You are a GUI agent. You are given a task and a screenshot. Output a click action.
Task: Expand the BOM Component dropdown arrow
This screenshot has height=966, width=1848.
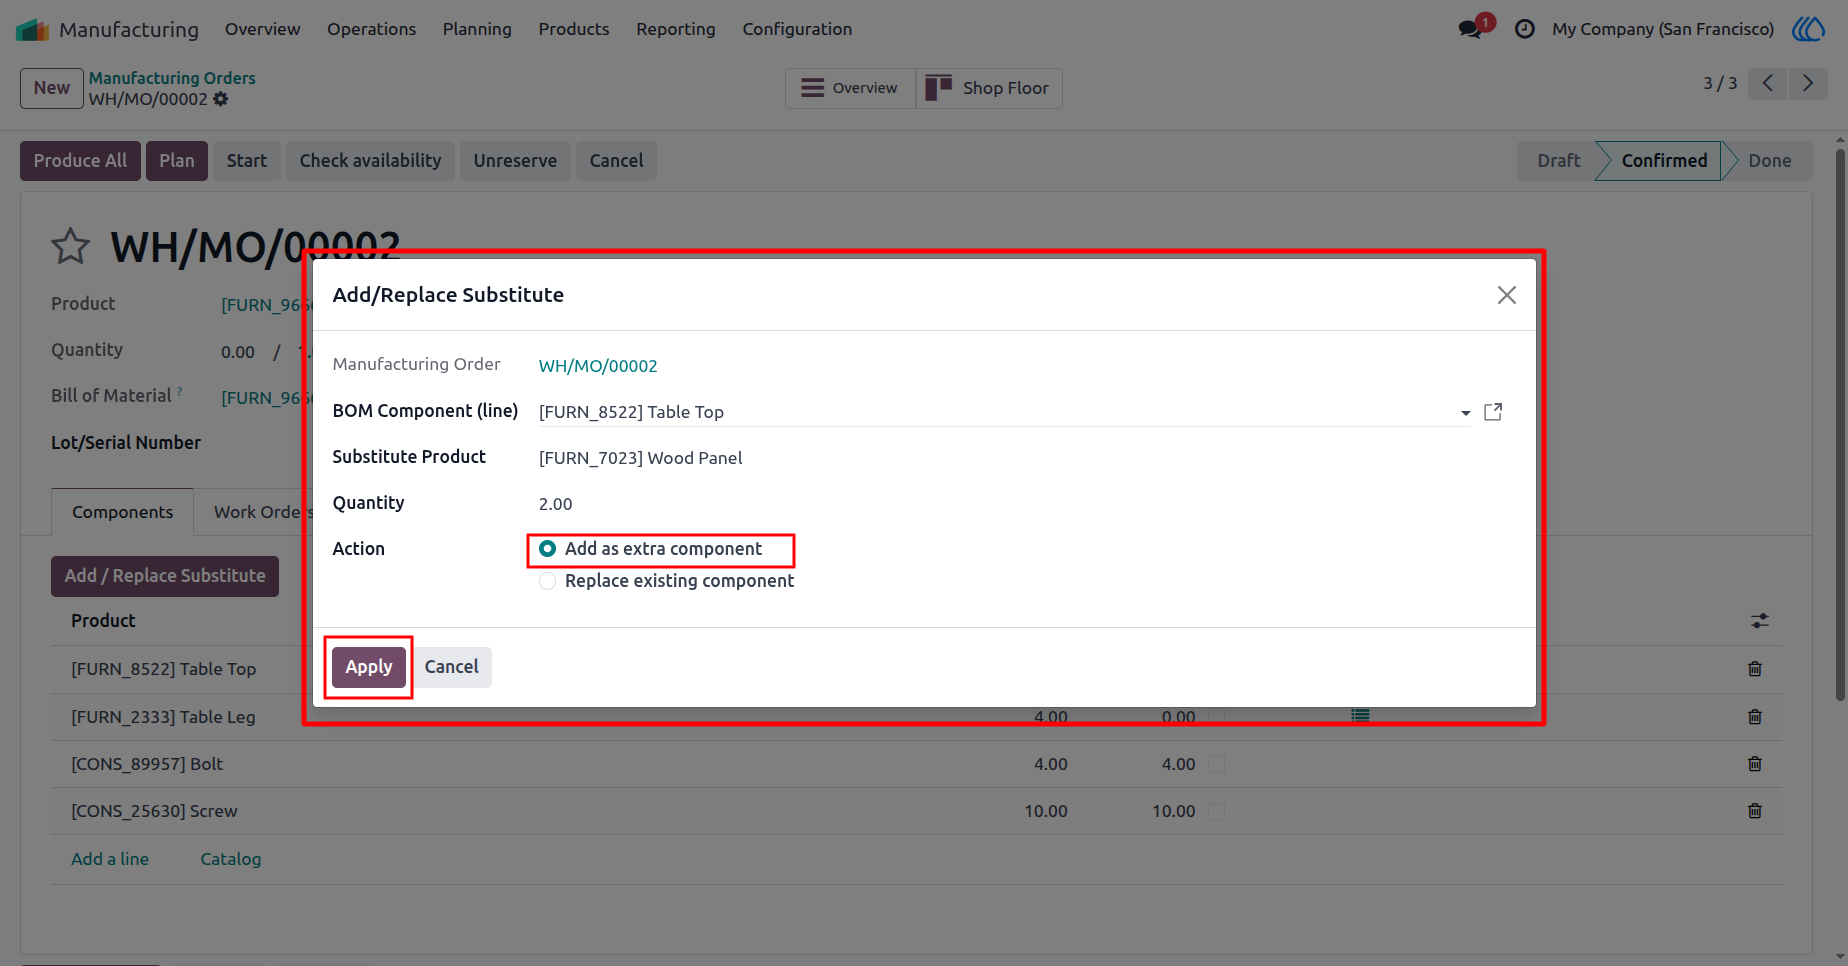[x=1465, y=413]
